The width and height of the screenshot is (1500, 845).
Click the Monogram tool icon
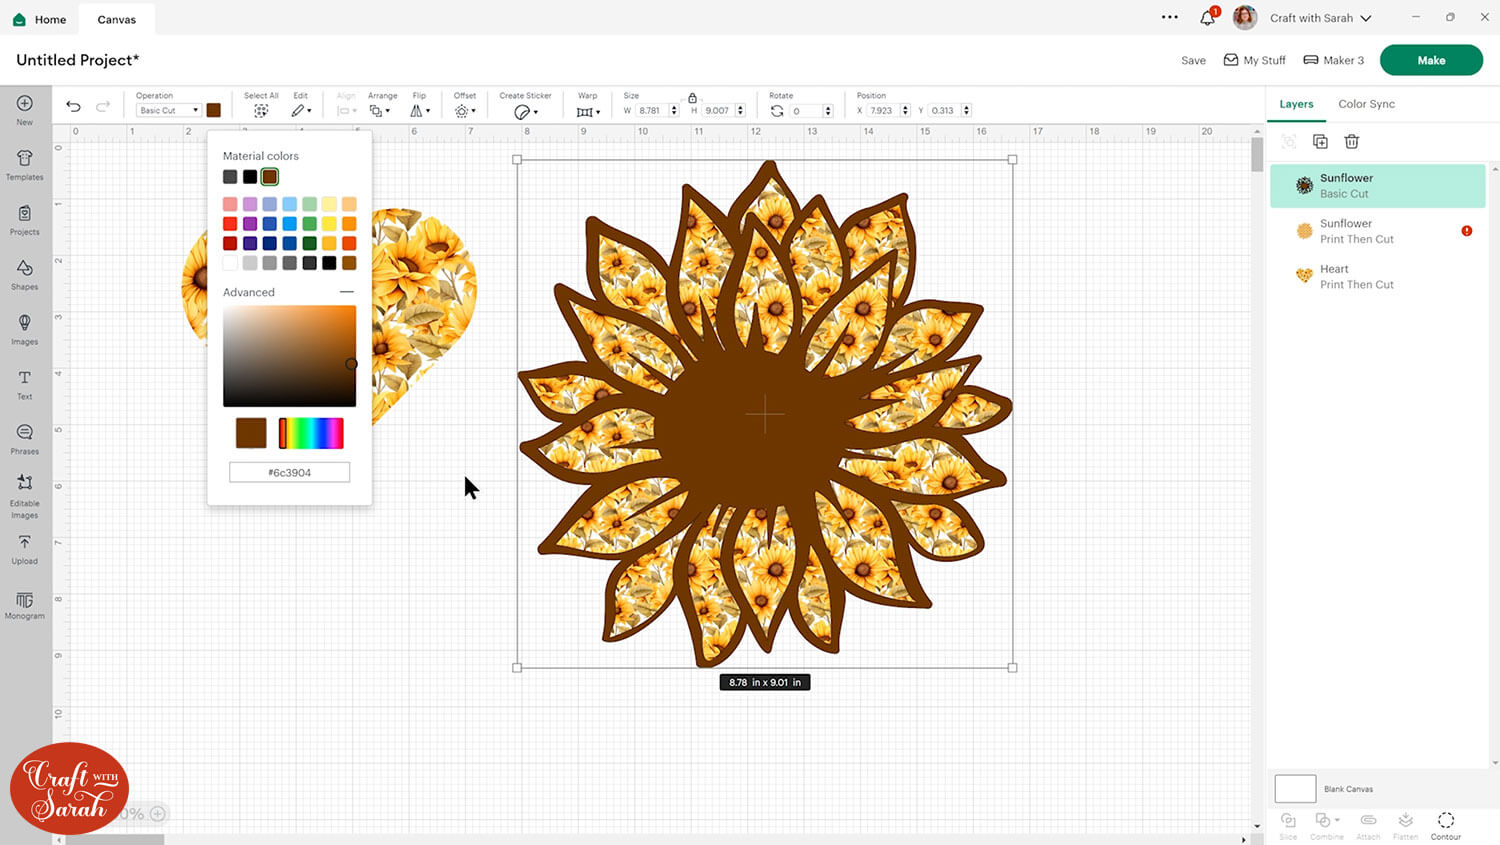pyautogui.click(x=25, y=604)
